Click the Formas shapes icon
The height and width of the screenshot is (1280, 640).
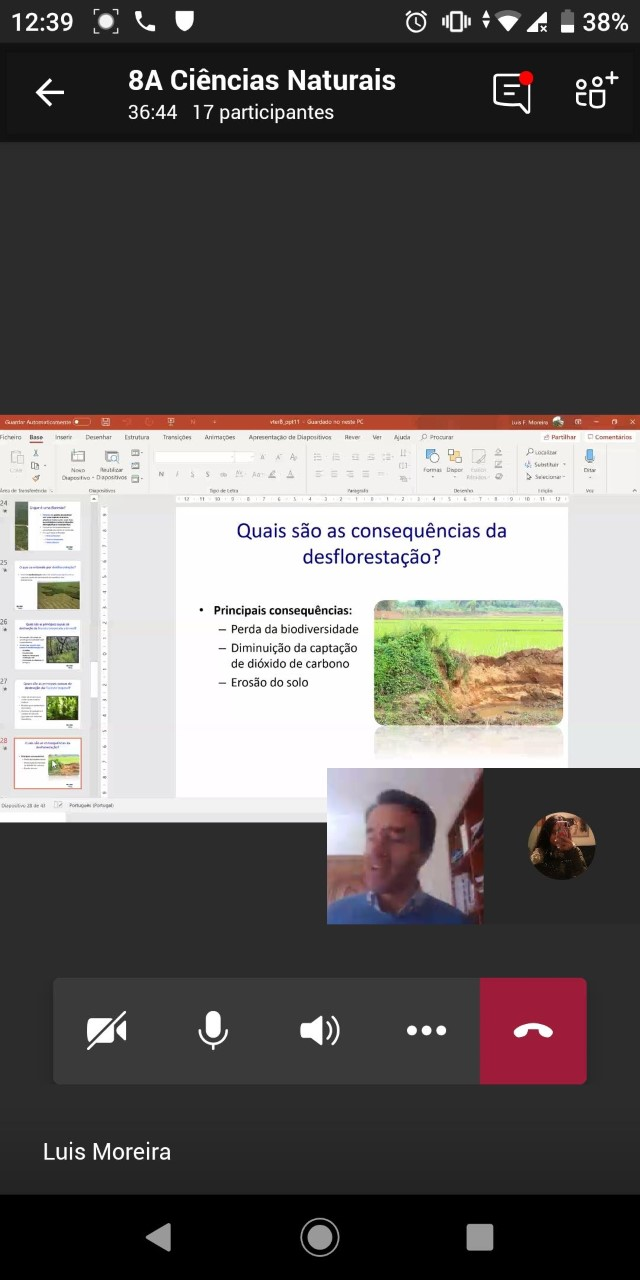point(432,459)
